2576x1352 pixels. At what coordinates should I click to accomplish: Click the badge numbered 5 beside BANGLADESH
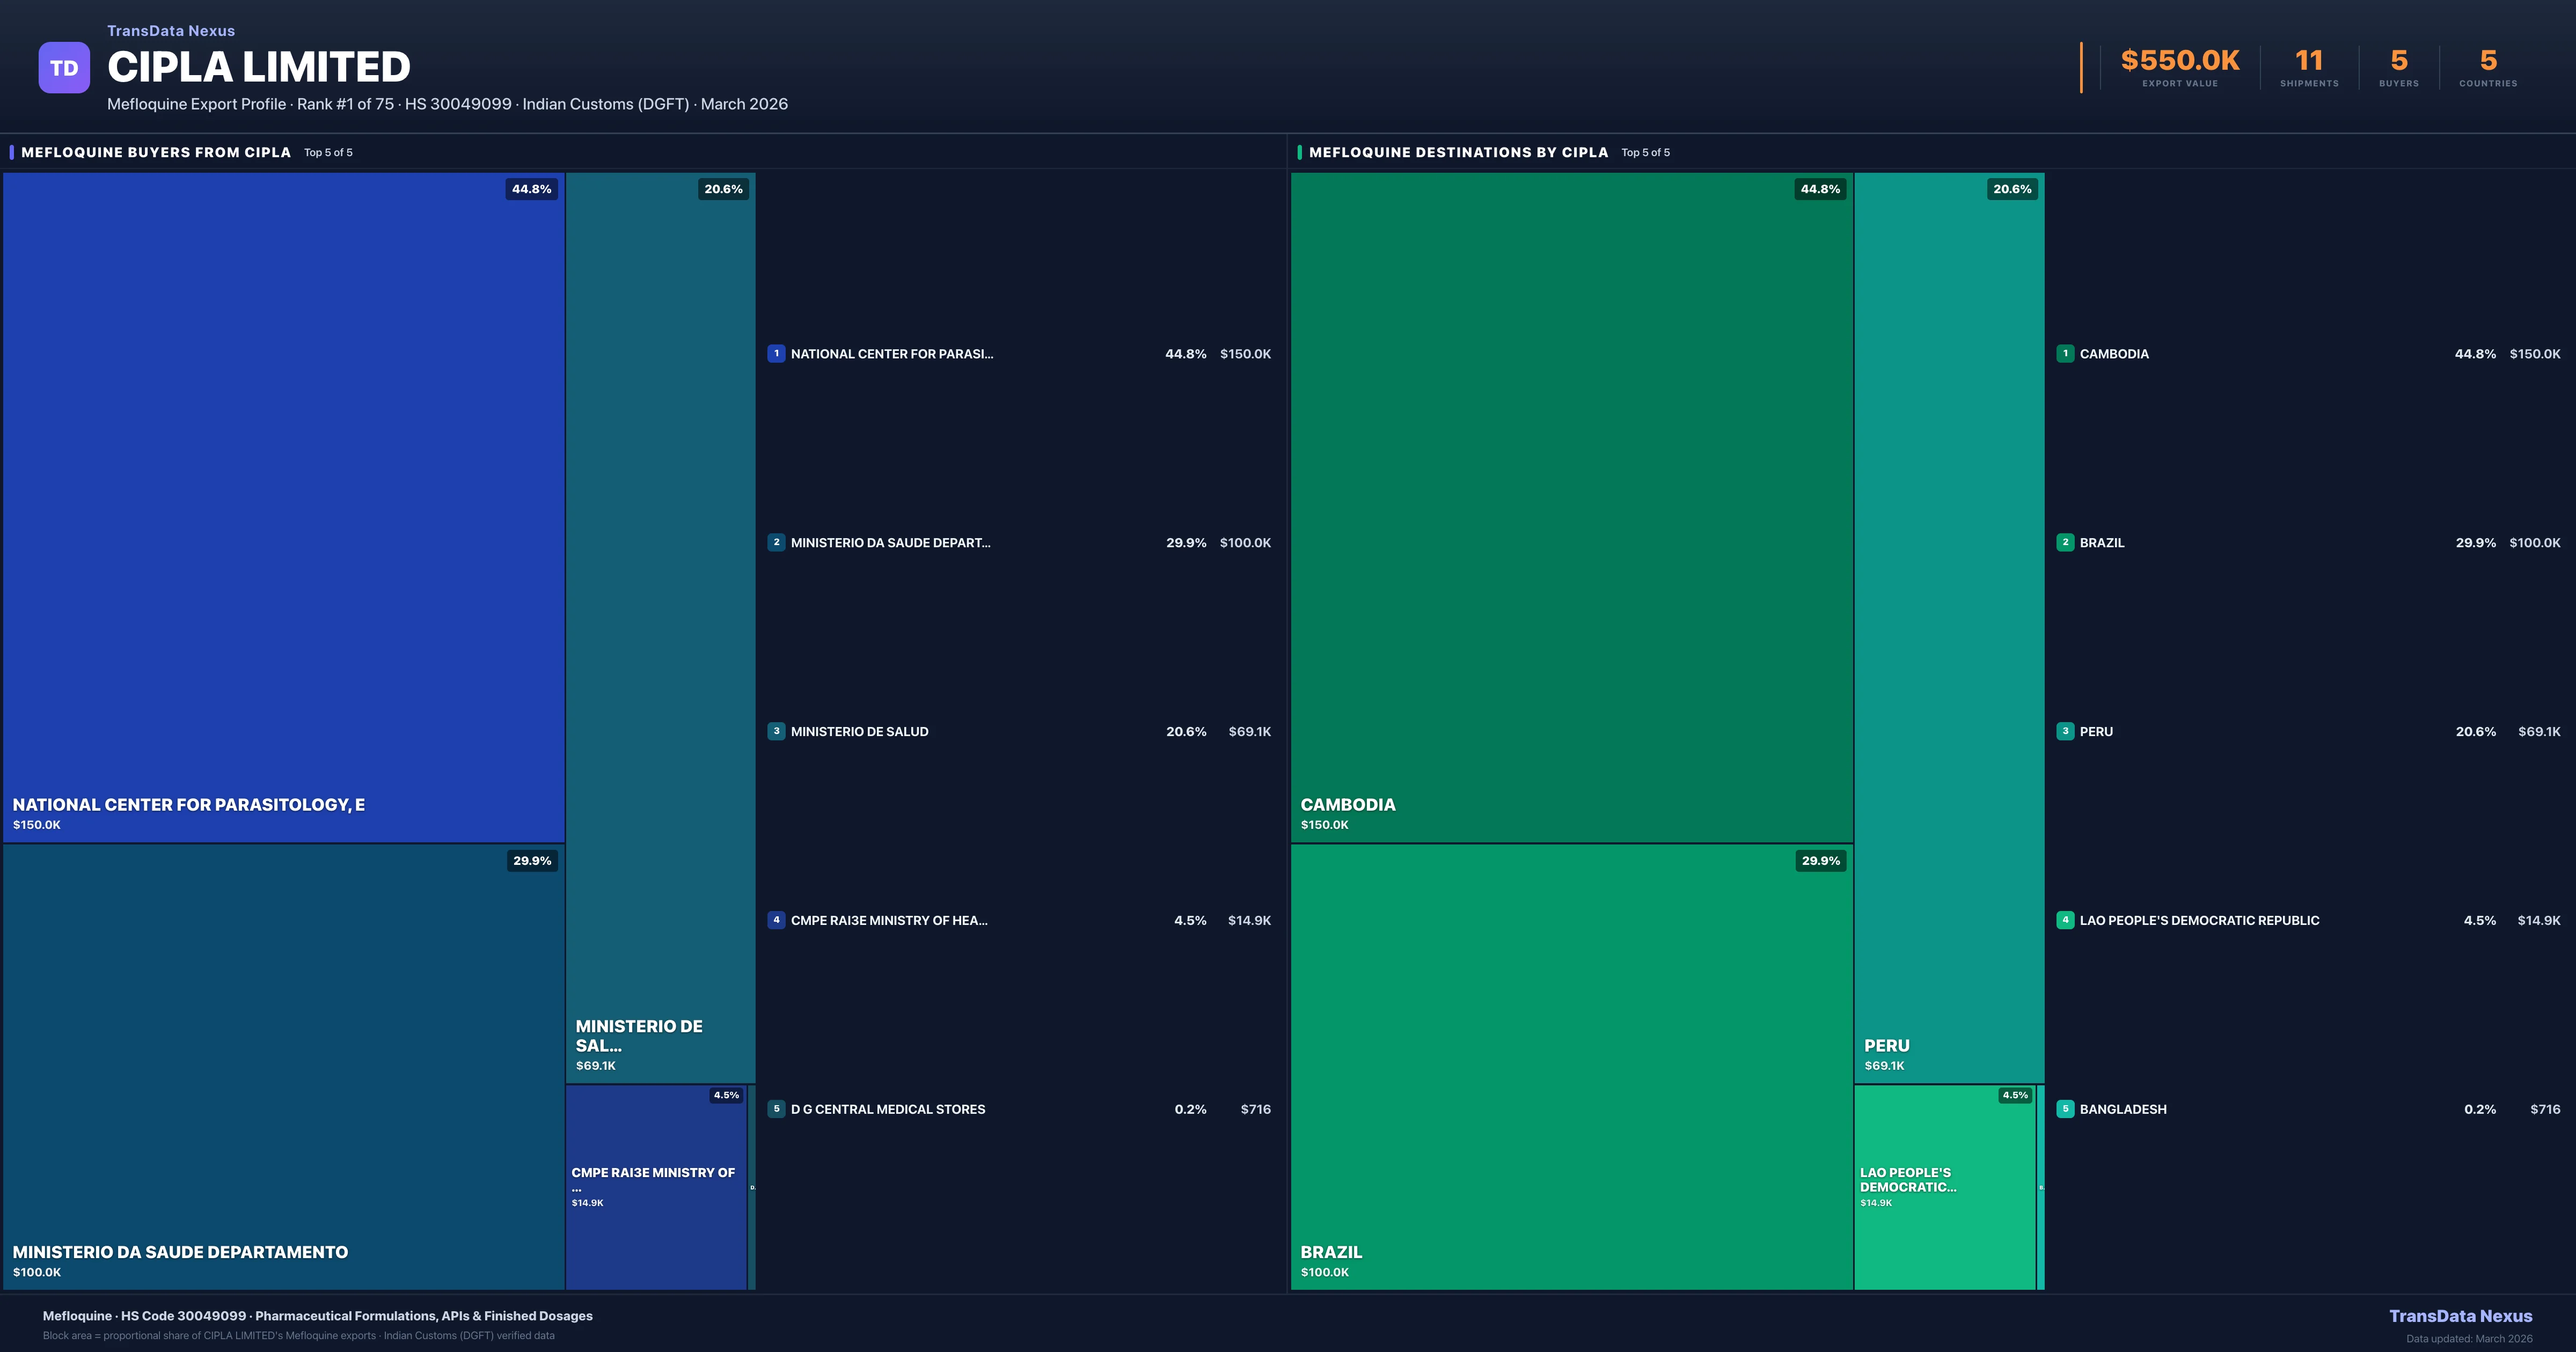pos(2065,1109)
